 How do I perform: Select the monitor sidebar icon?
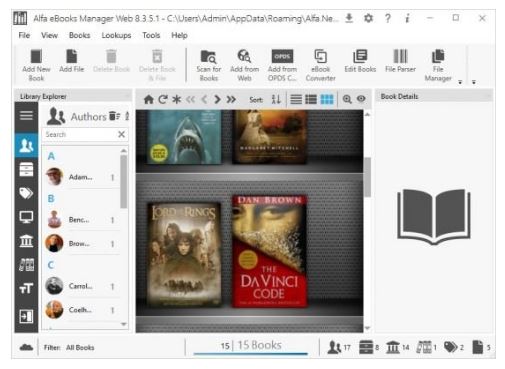26,217
